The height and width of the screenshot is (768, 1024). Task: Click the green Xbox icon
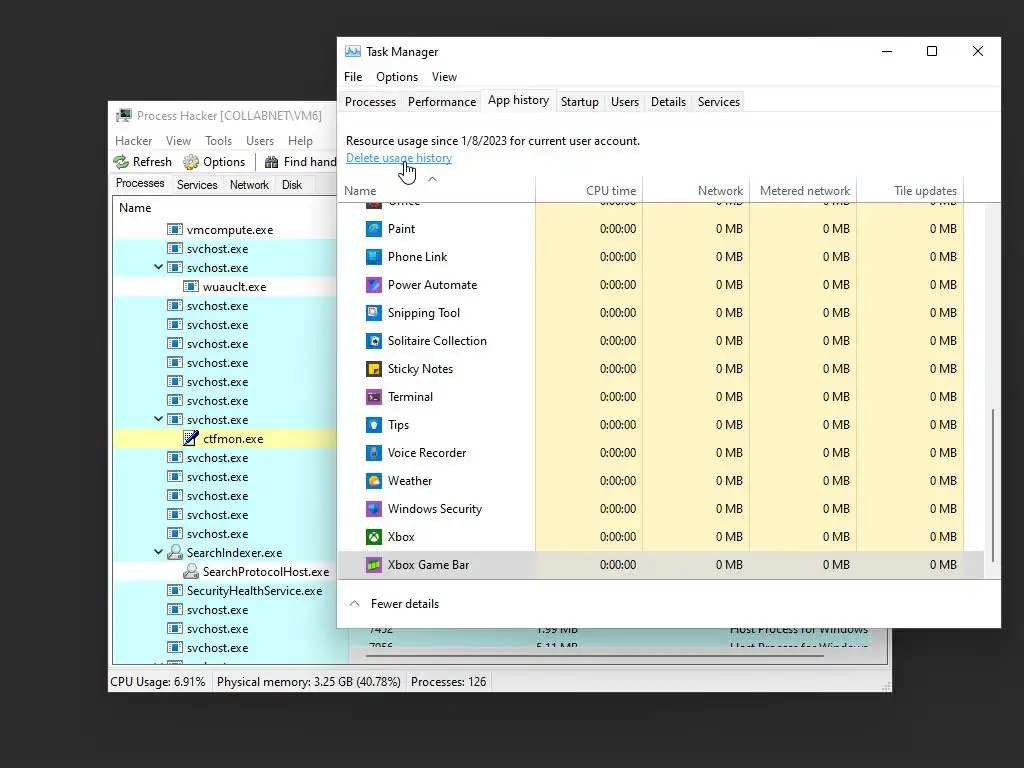[374, 537]
